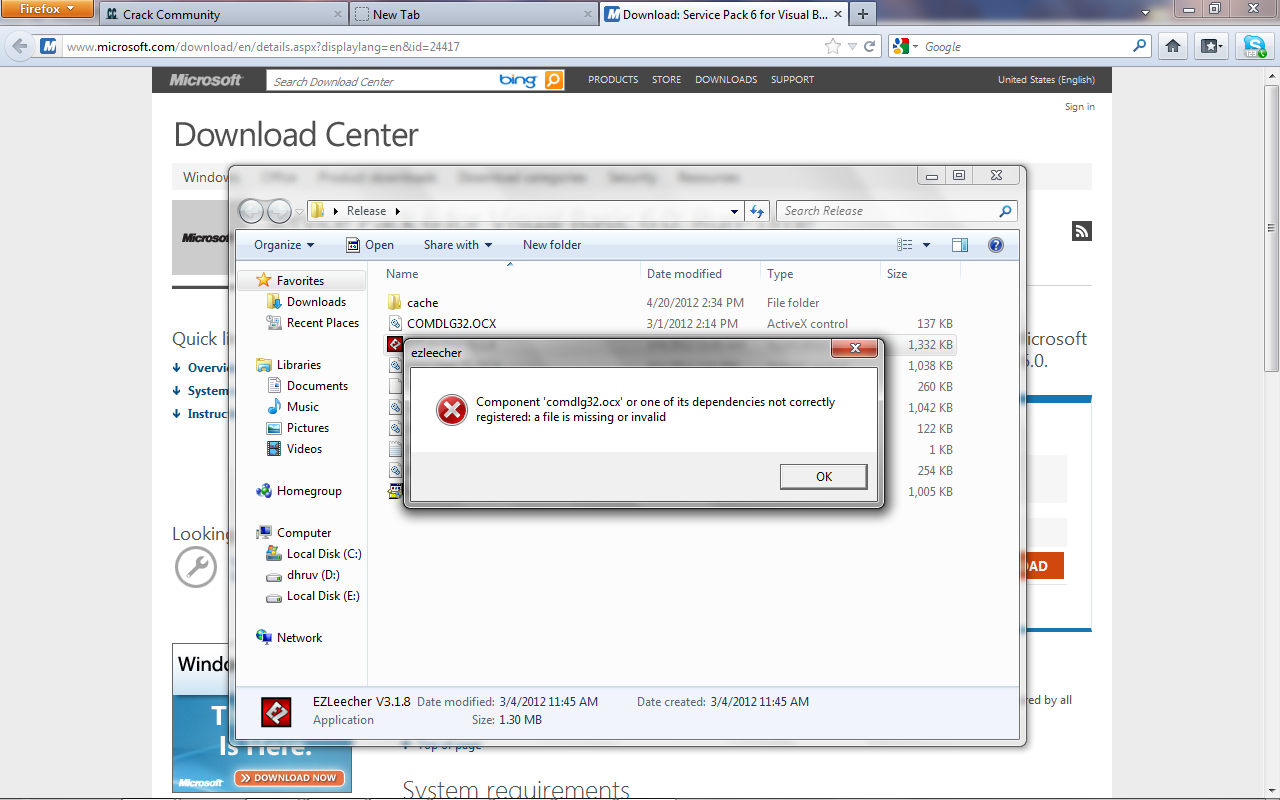This screenshot has width=1280, height=800.
Task: Open STORE menu on Microsoft page
Action: 666,80
